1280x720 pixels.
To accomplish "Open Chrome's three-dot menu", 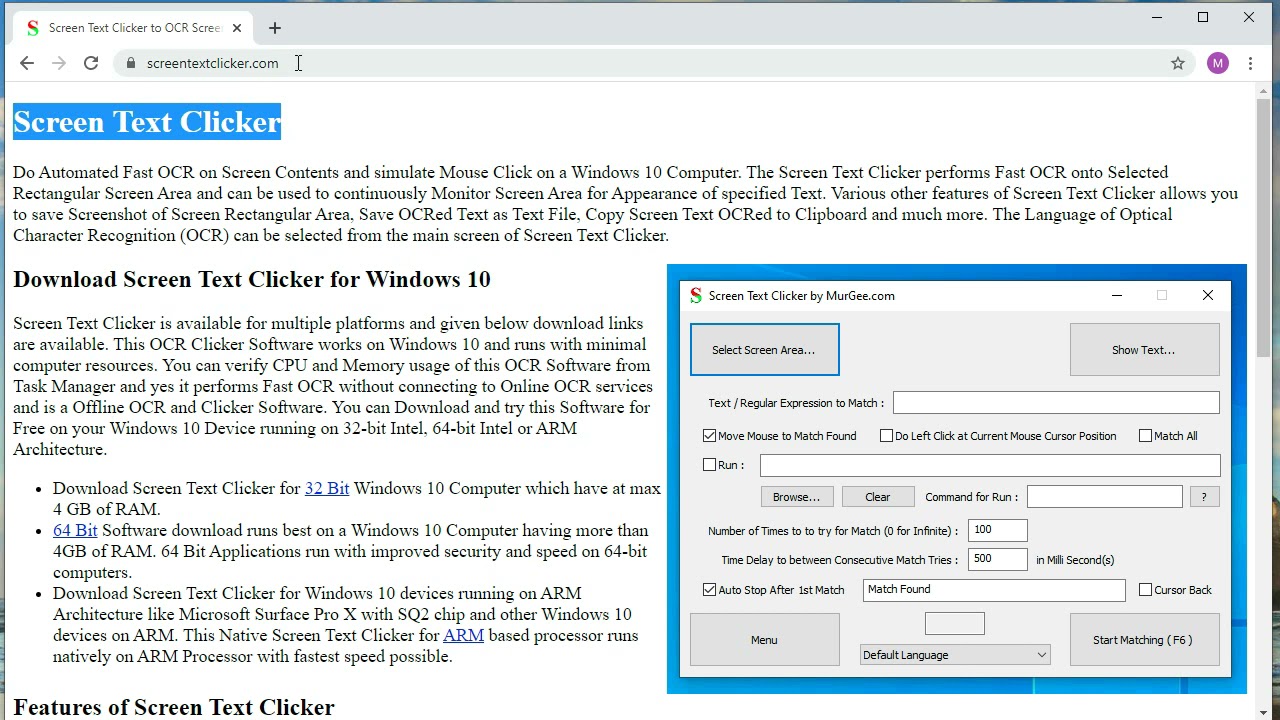I will coord(1250,63).
